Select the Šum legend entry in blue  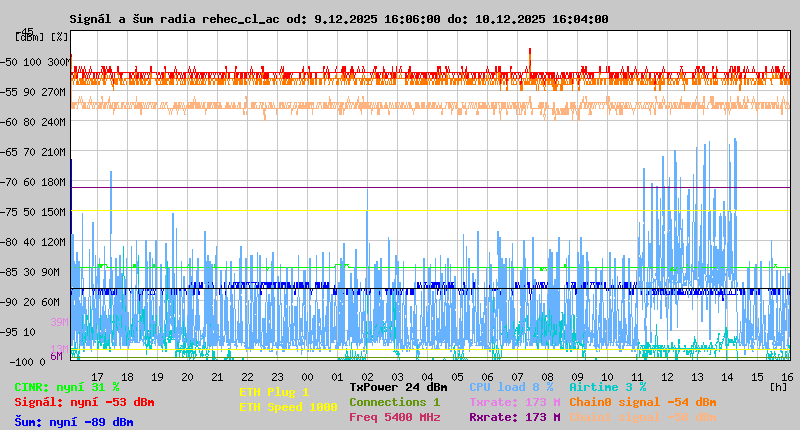73,422
